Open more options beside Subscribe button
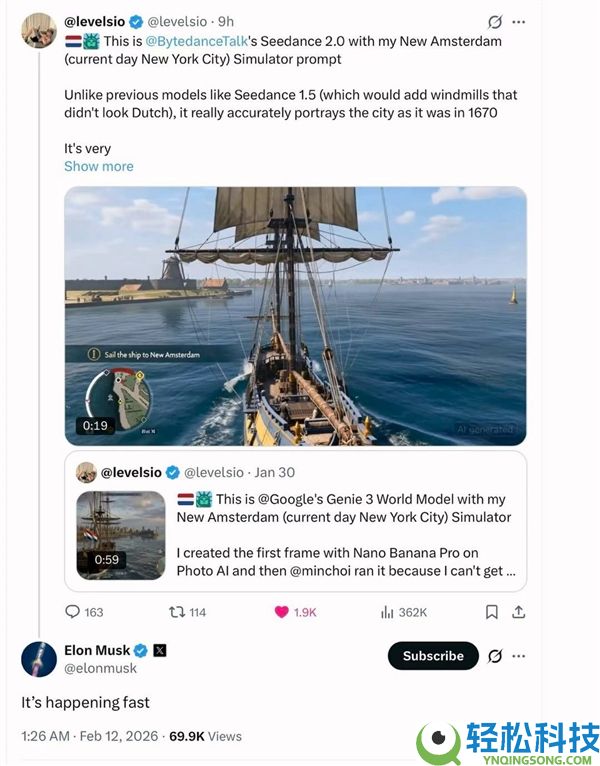 coord(518,656)
